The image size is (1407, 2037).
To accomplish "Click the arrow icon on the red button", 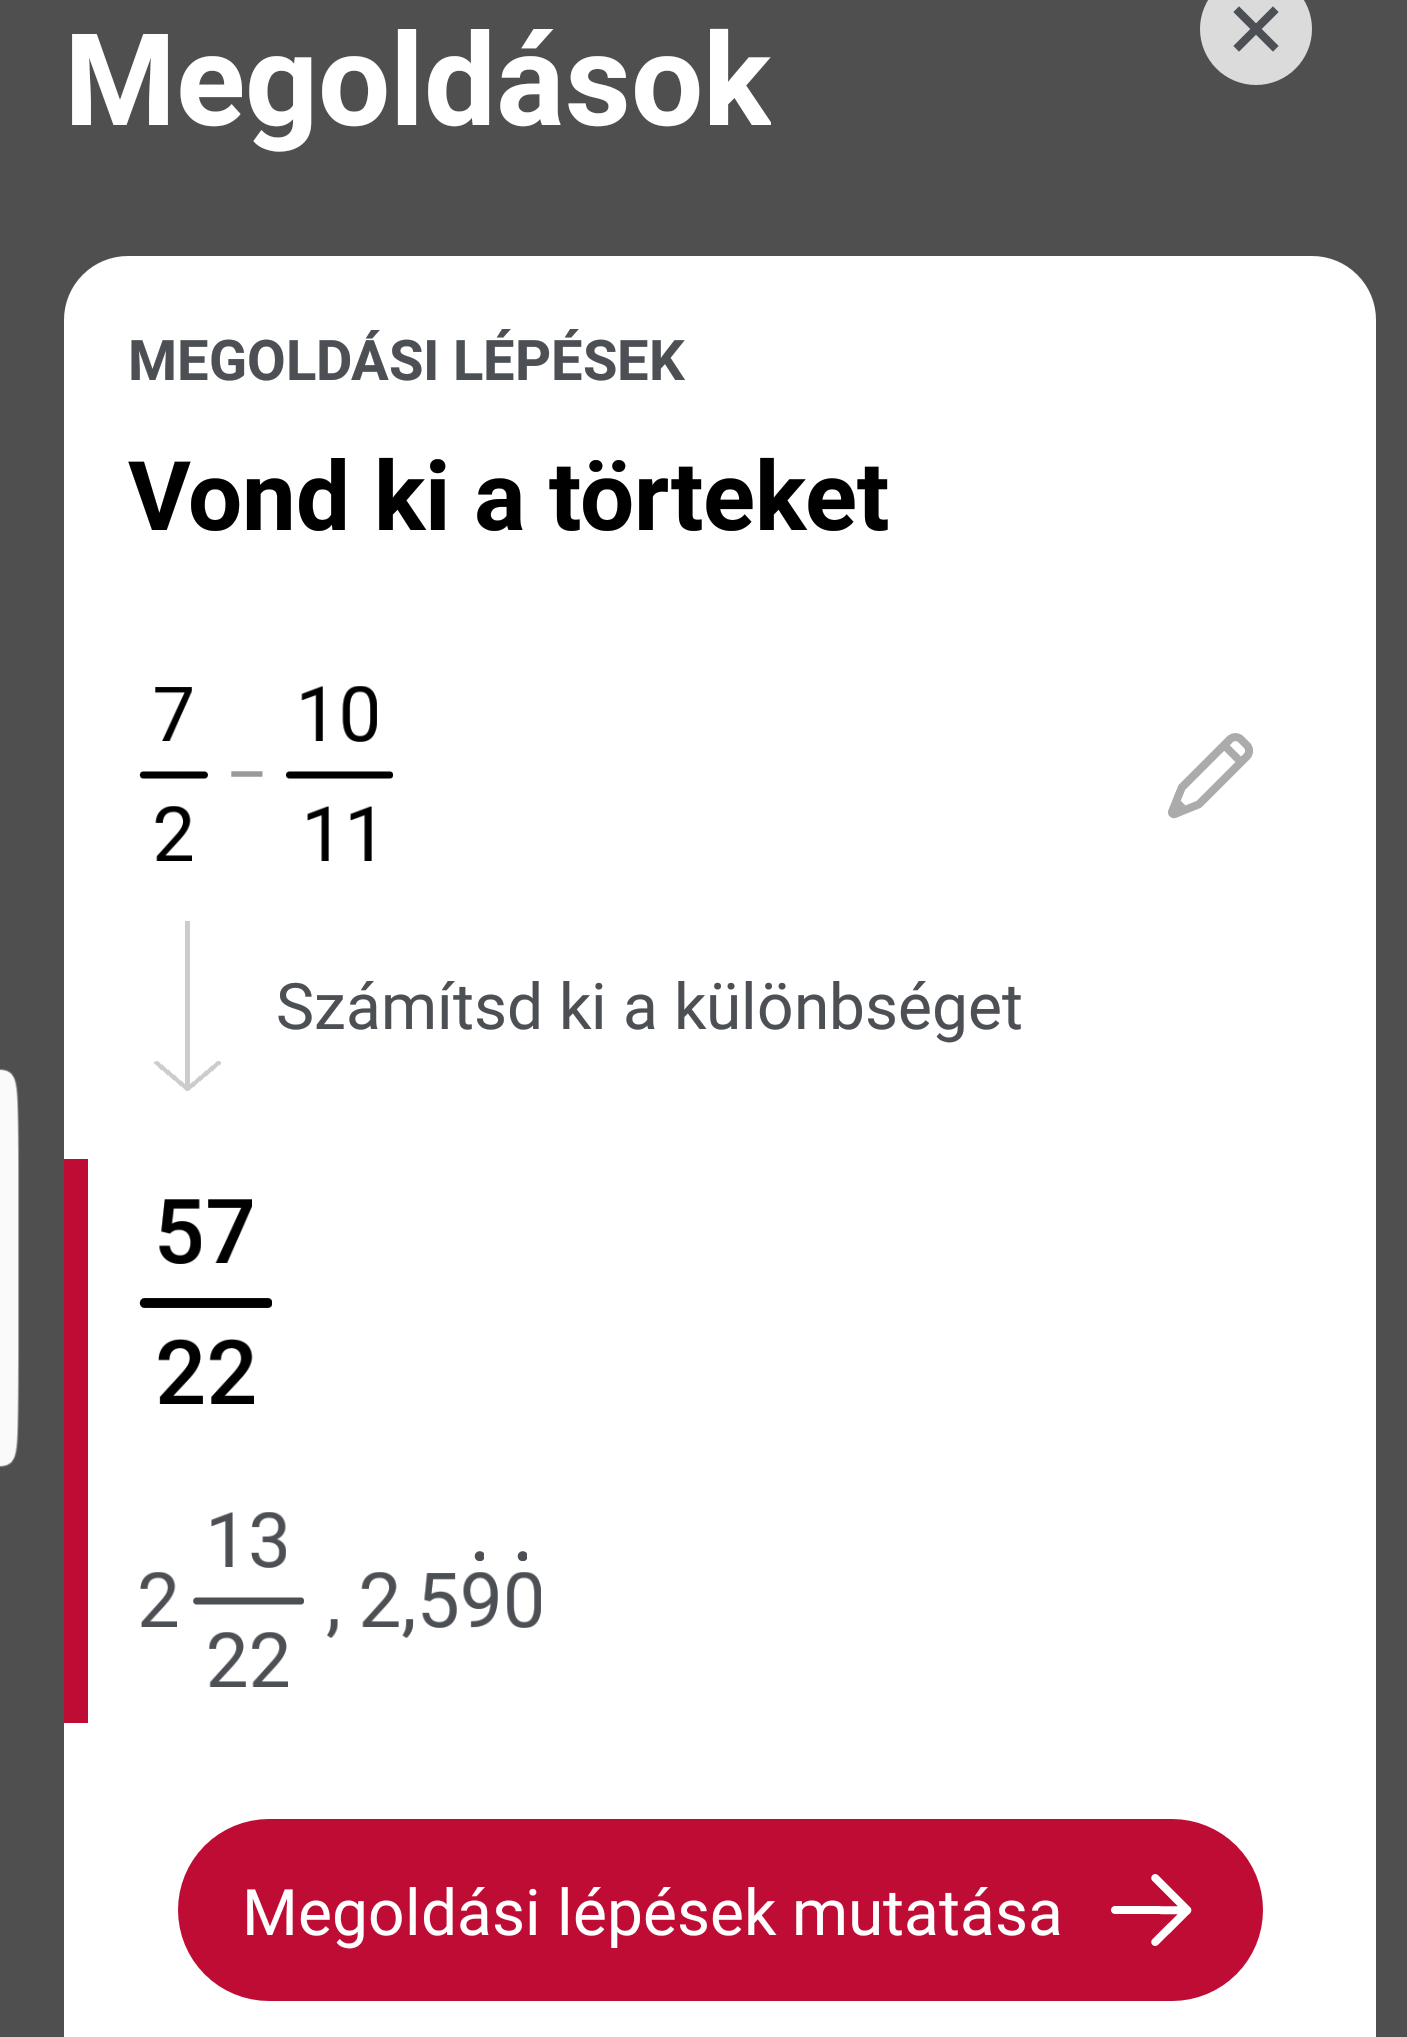I will pyautogui.click(x=1152, y=1910).
